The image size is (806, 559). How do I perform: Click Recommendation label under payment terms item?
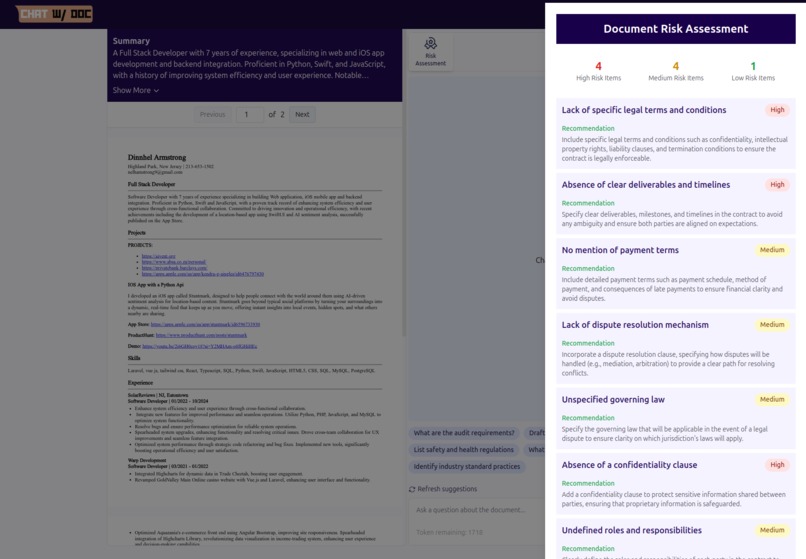pyautogui.click(x=588, y=268)
